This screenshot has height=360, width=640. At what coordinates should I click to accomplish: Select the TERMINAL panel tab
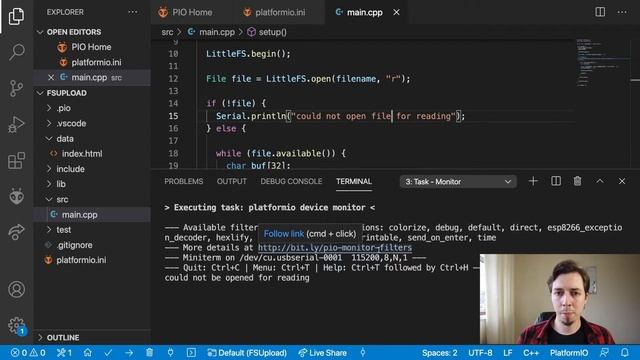[354, 181]
